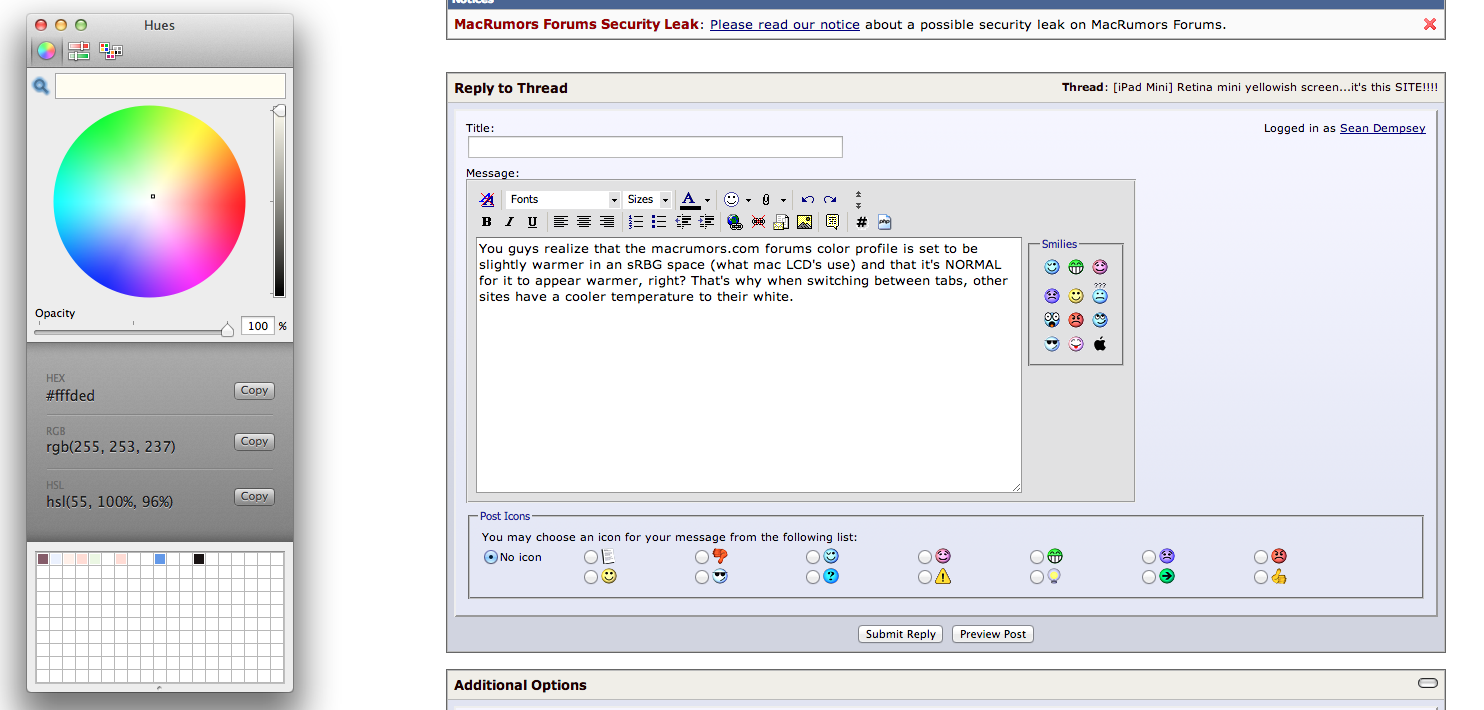Collapse the Additional Options section
The image size is (1484, 710).
pos(1428,683)
